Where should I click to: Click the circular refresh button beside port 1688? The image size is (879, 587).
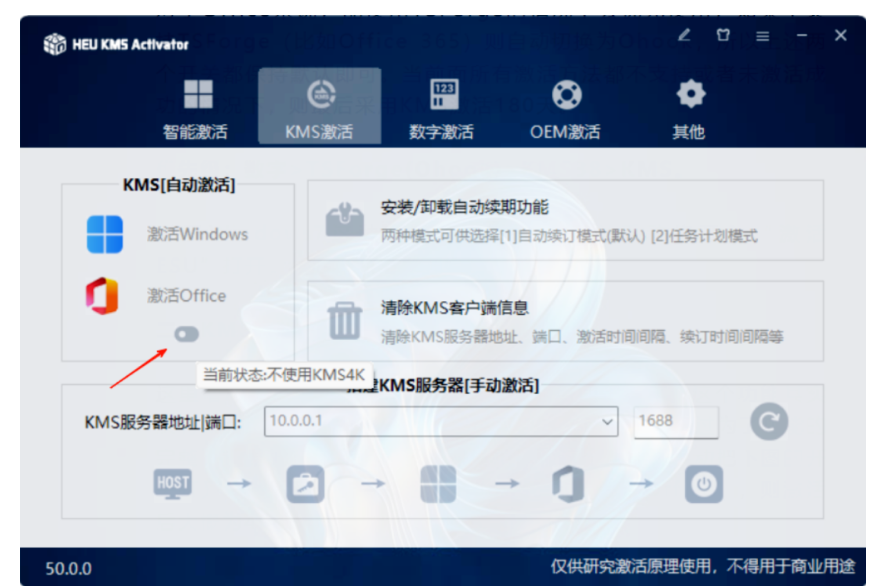point(768,421)
